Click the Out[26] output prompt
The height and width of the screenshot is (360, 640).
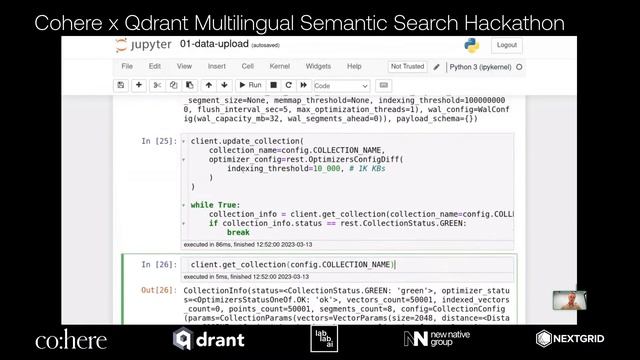159,290
